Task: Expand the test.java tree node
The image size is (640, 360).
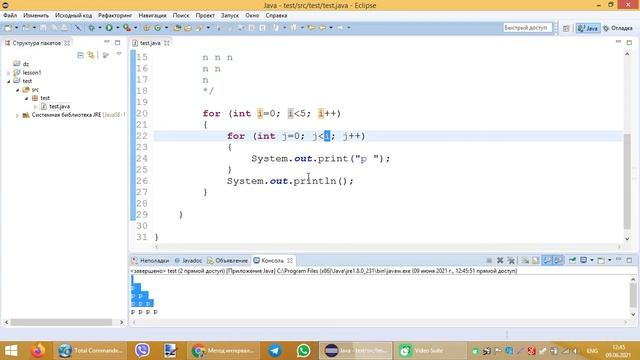Action: 36,107
